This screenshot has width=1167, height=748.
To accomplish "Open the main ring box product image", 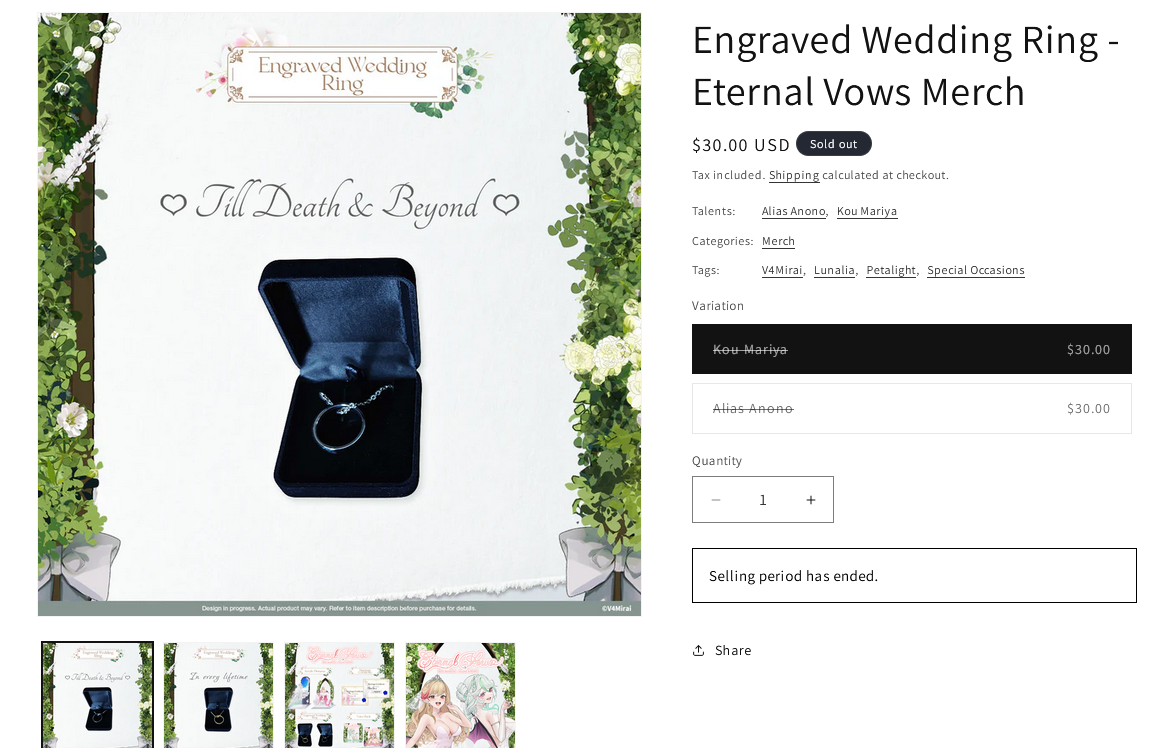I will [x=339, y=314].
